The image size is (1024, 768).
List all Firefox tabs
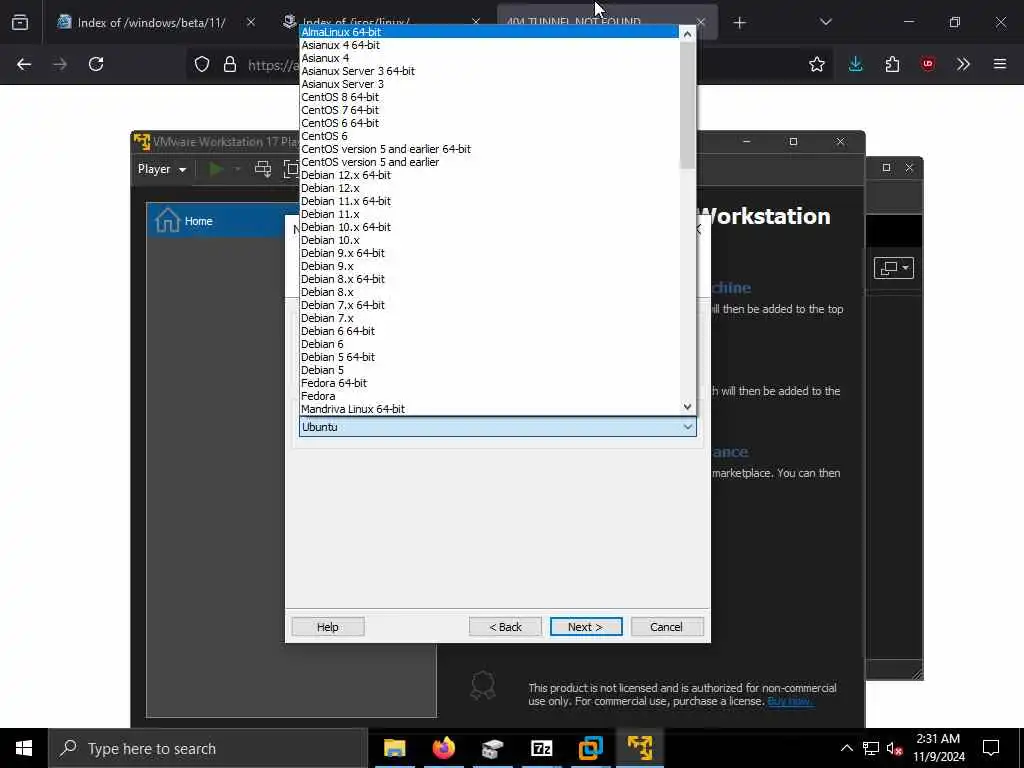pyautogui.click(x=825, y=23)
